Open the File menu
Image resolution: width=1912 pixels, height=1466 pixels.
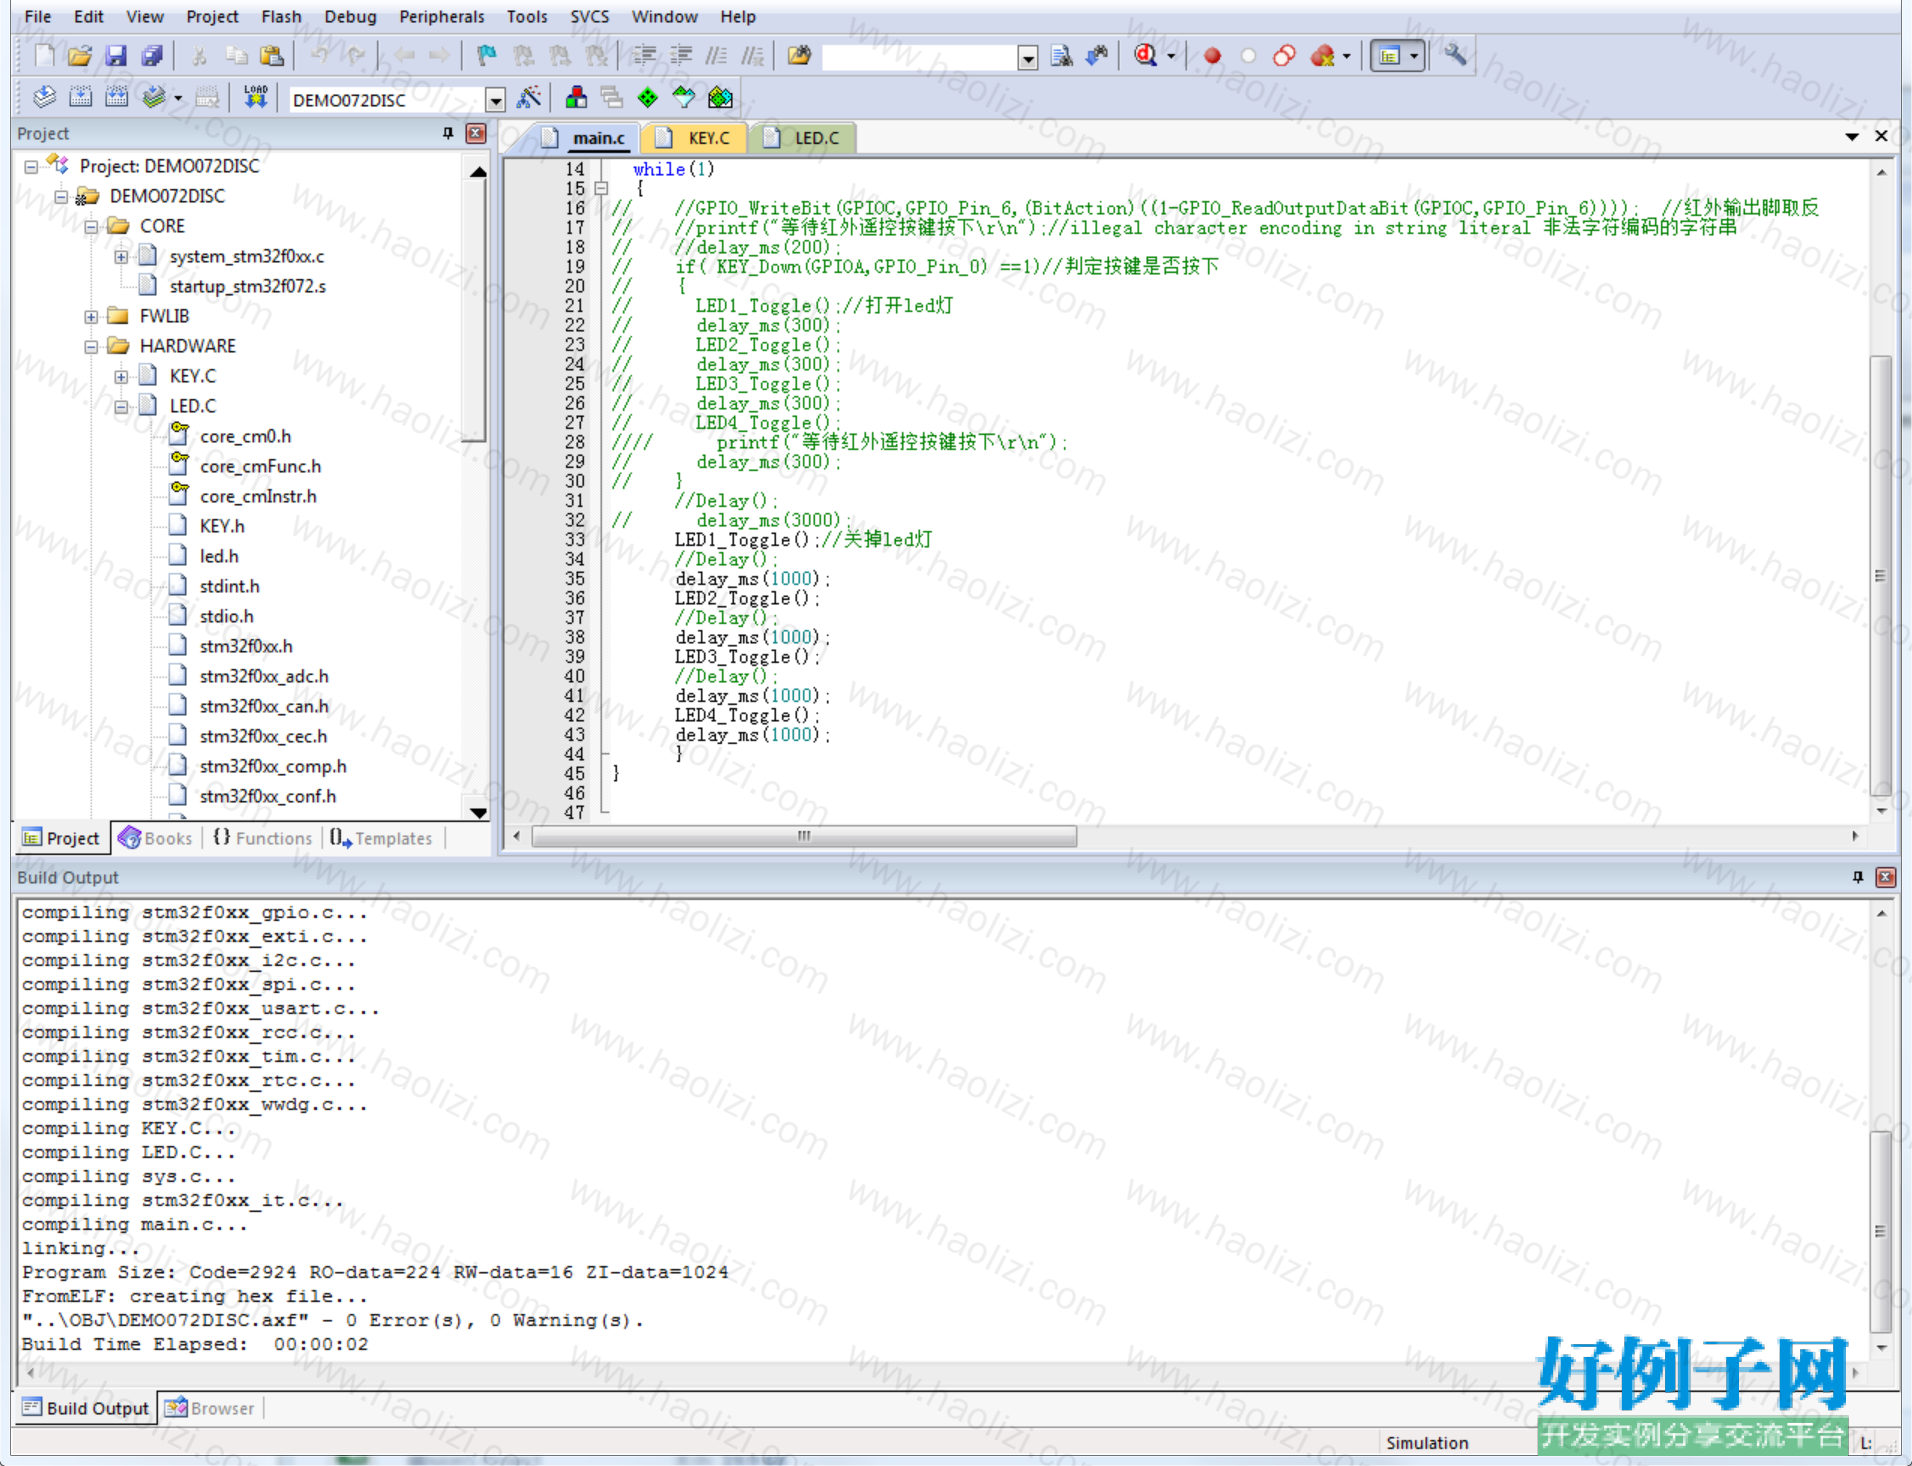pyautogui.click(x=37, y=16)
